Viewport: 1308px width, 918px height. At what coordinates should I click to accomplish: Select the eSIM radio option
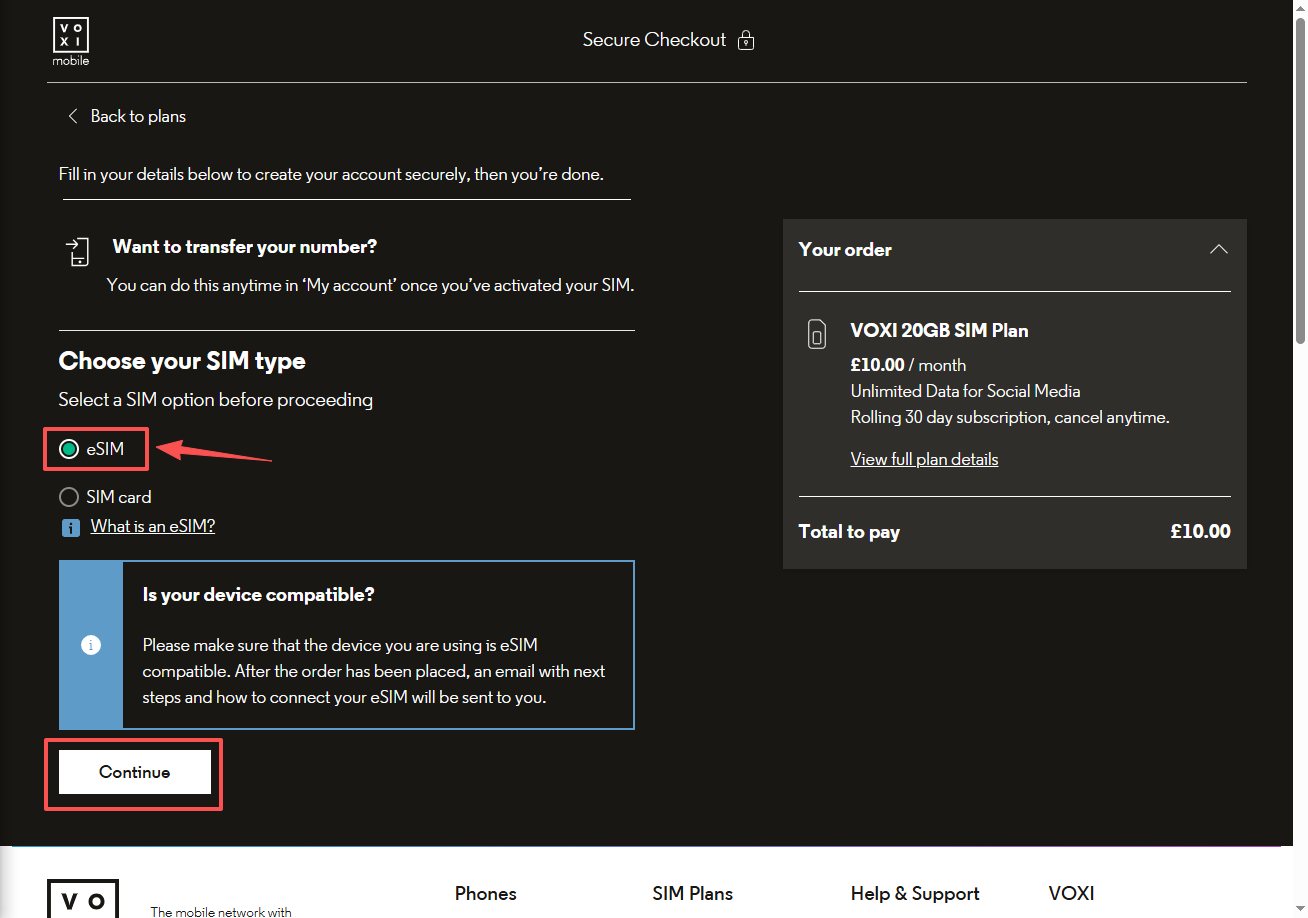(x=69, y=450)
